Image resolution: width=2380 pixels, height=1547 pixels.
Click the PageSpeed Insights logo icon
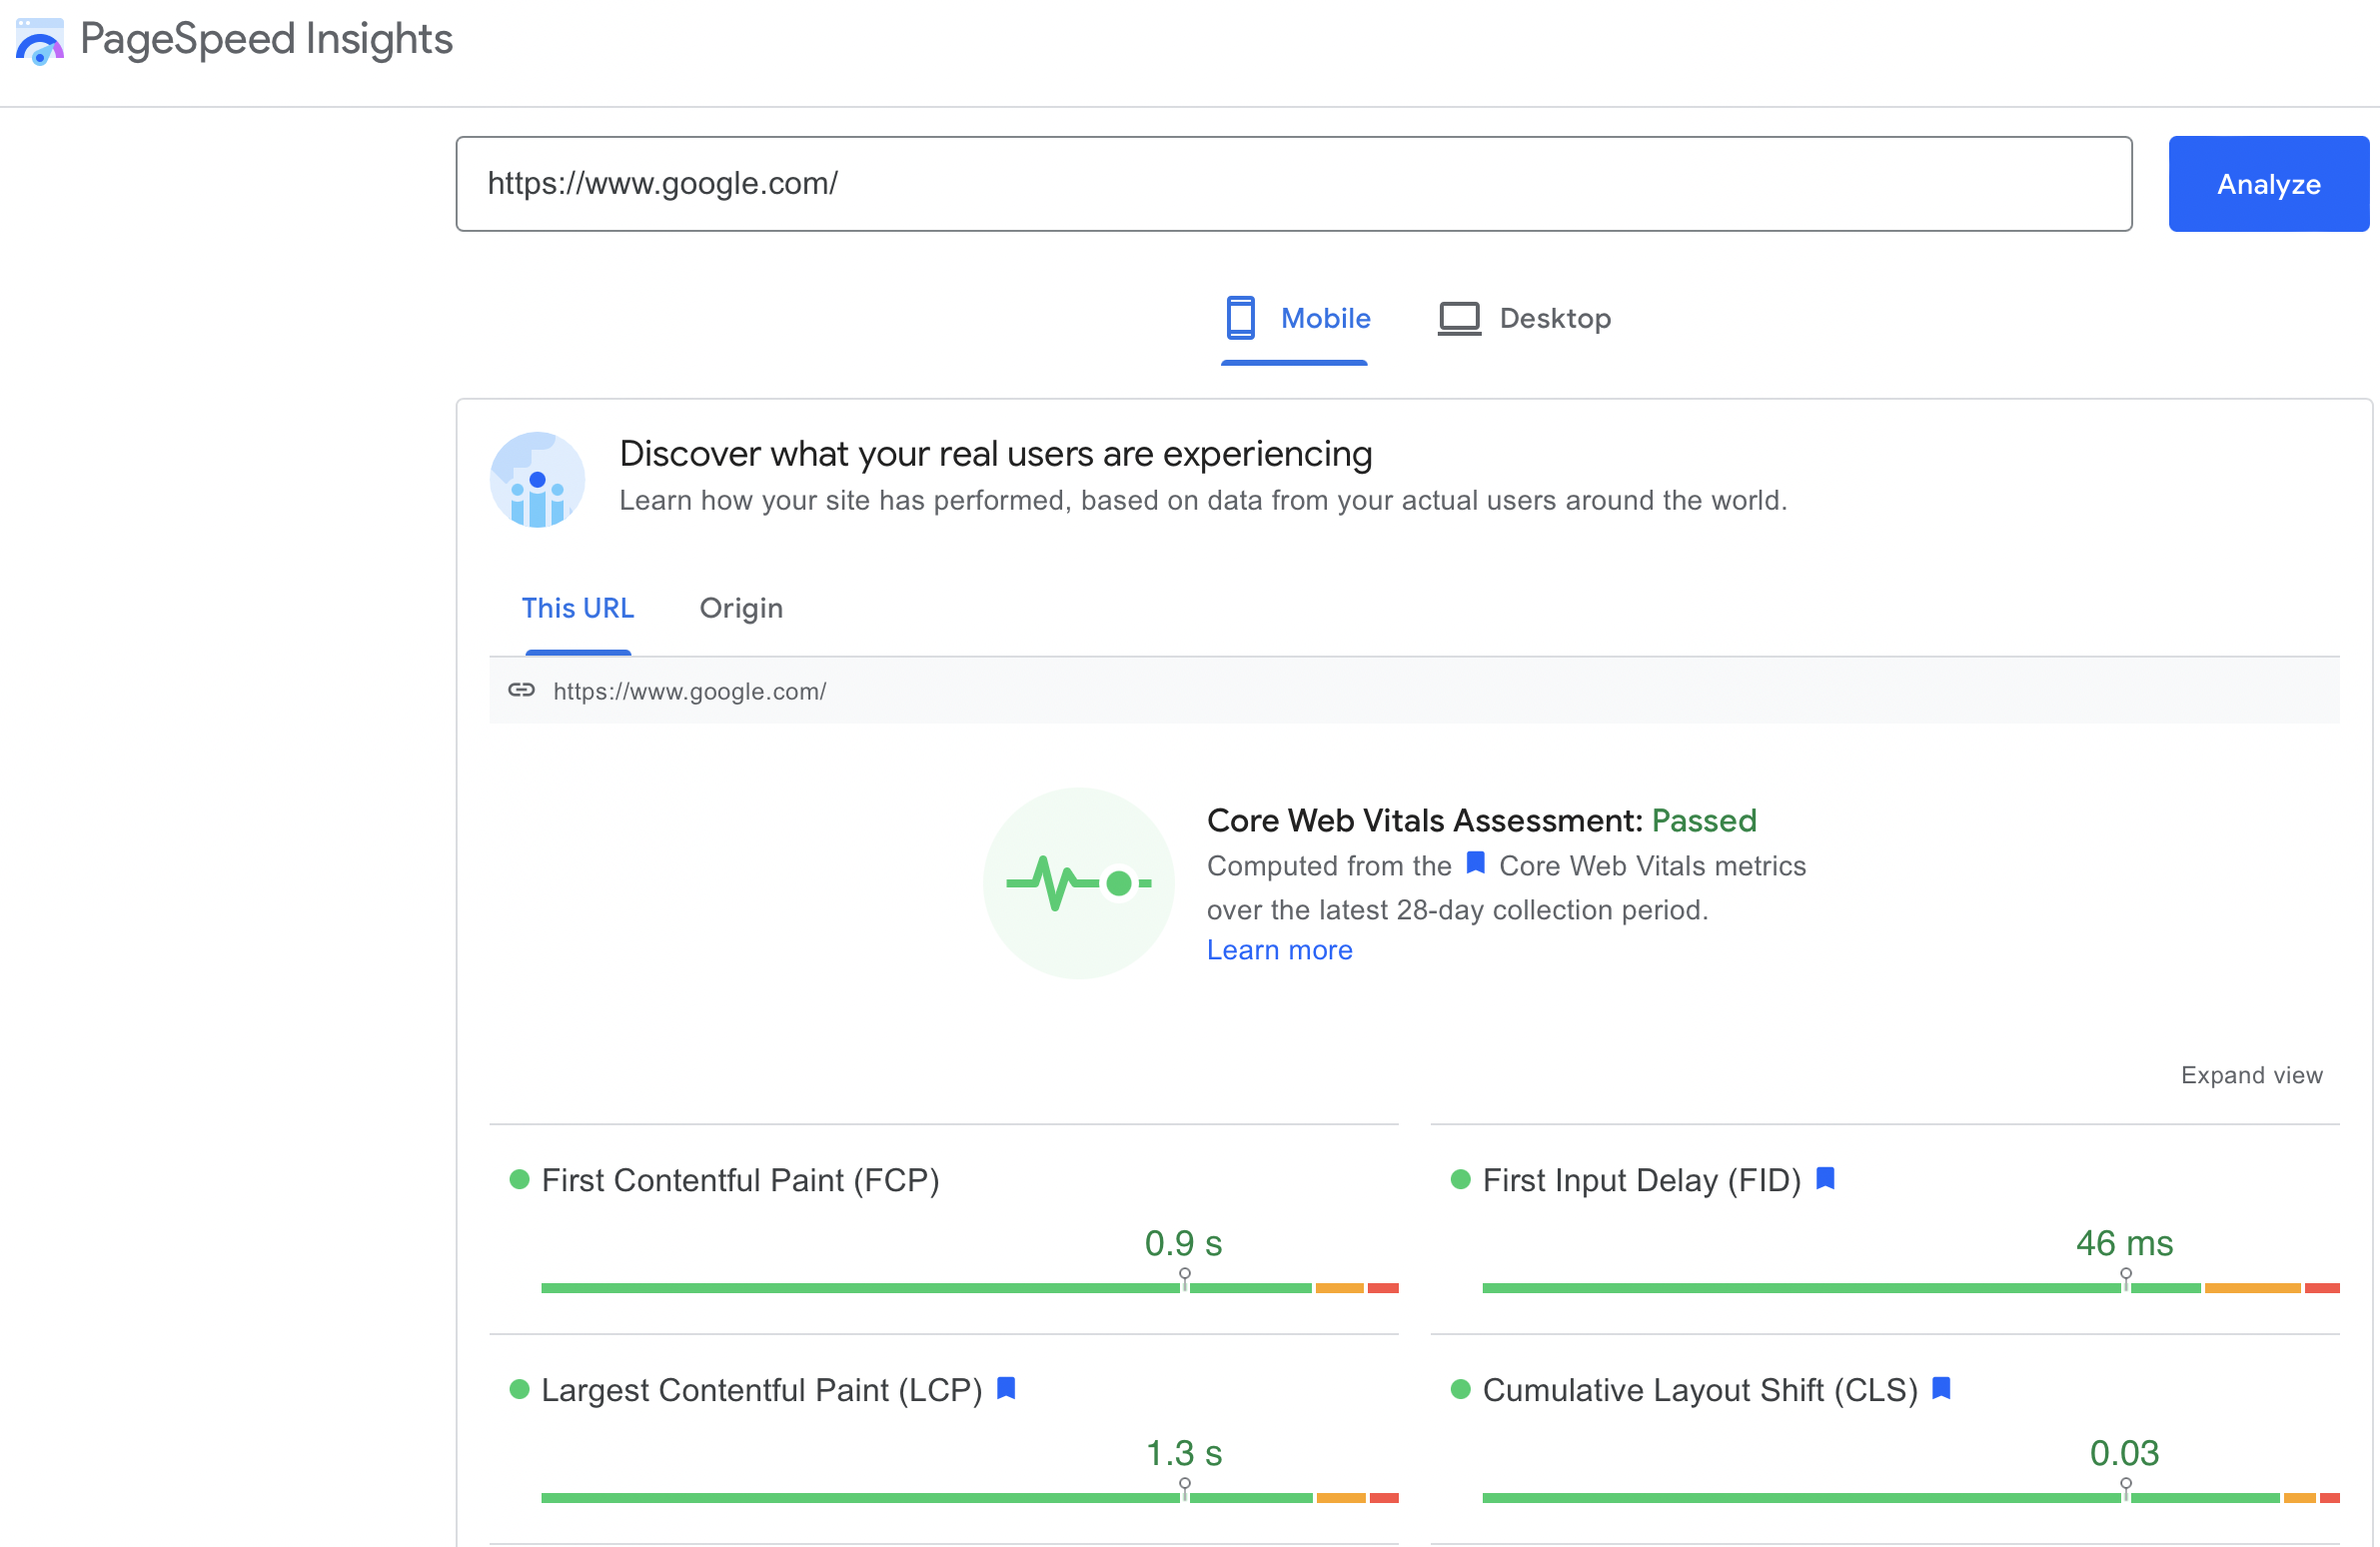[40, 41]
